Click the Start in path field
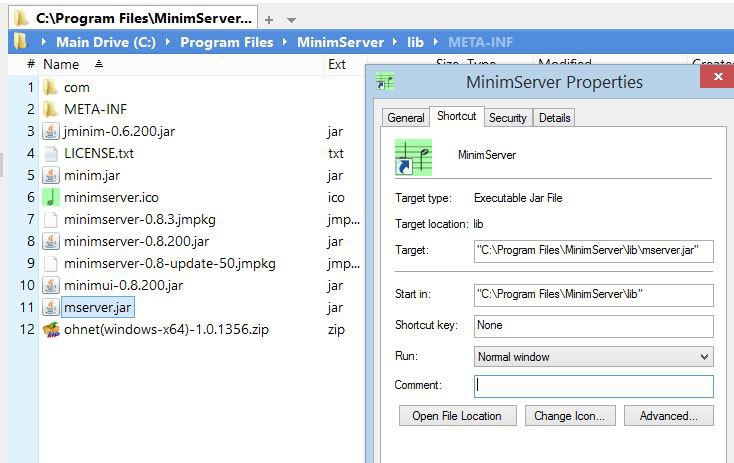734x463 pixels. tap(594, 295)
